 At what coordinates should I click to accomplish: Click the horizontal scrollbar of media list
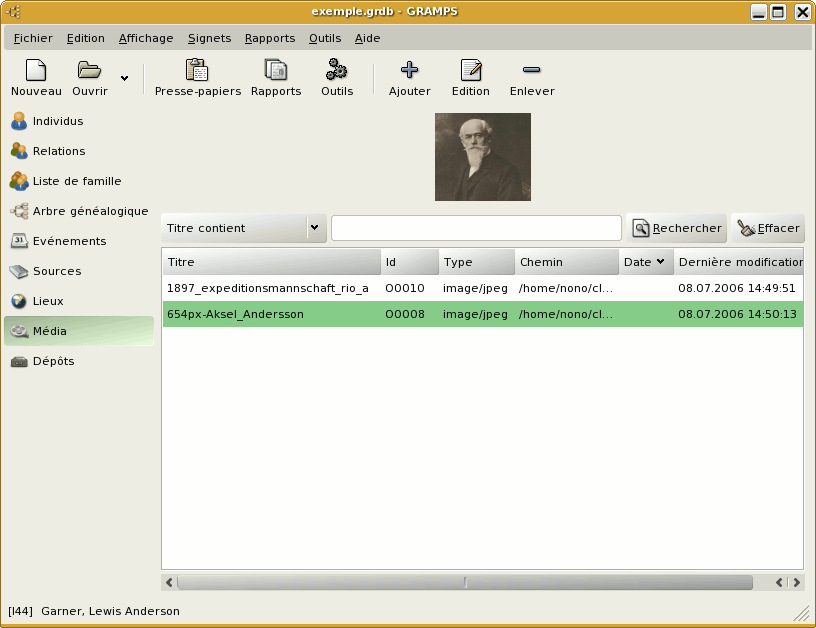[465, 582]
